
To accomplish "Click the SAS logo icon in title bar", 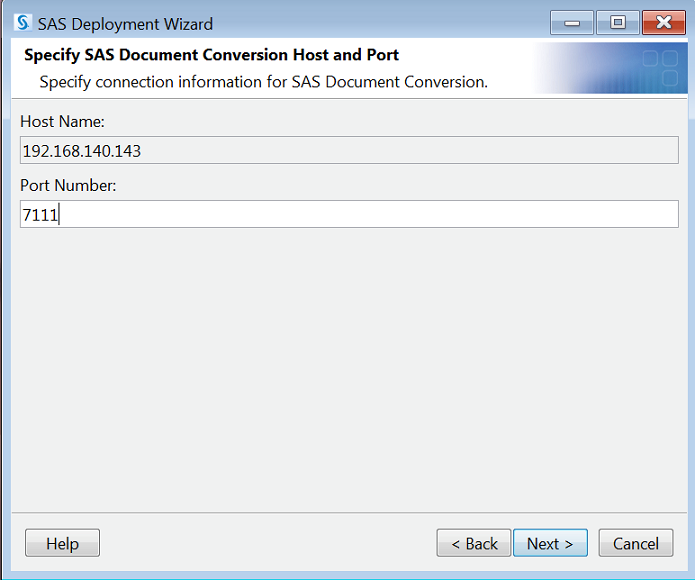I will (x=23, y=23).
